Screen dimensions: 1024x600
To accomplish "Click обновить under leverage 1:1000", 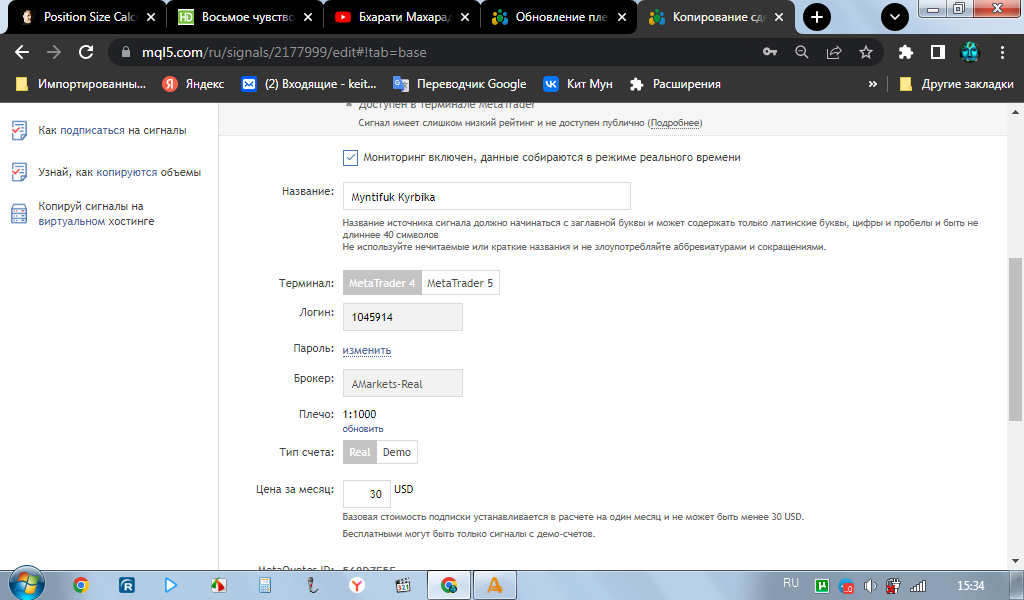I will [x=363, y=429].
